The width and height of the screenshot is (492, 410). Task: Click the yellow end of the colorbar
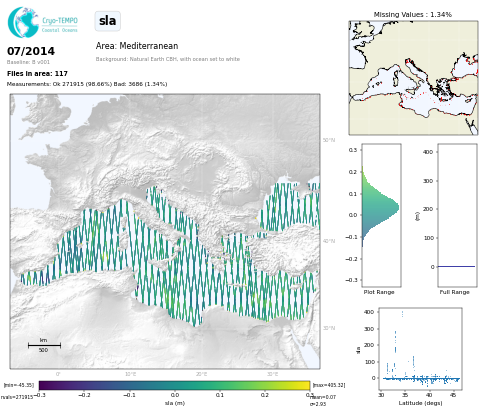pos(305,386)
